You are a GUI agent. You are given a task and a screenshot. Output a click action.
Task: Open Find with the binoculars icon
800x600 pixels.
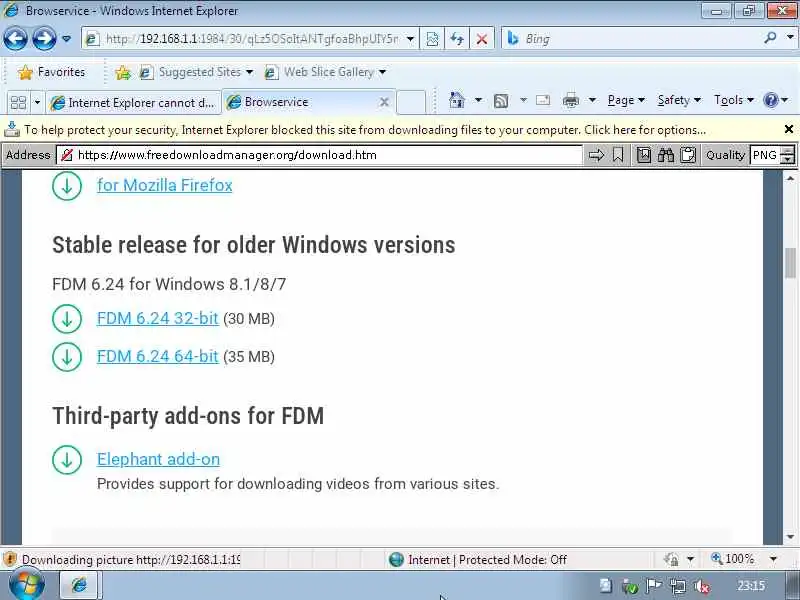pos(665,155)
